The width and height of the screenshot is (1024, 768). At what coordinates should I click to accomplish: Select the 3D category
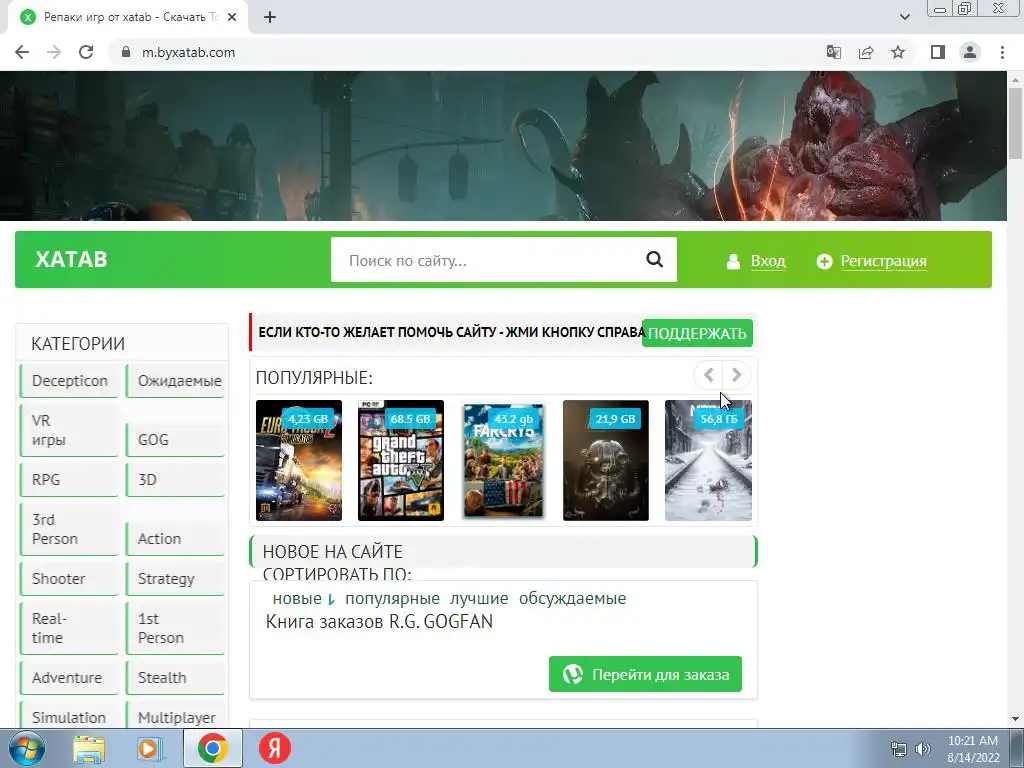pos(176,479)
